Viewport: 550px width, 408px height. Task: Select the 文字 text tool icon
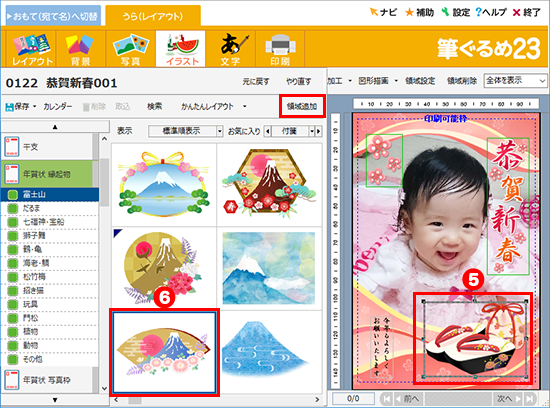230,49
